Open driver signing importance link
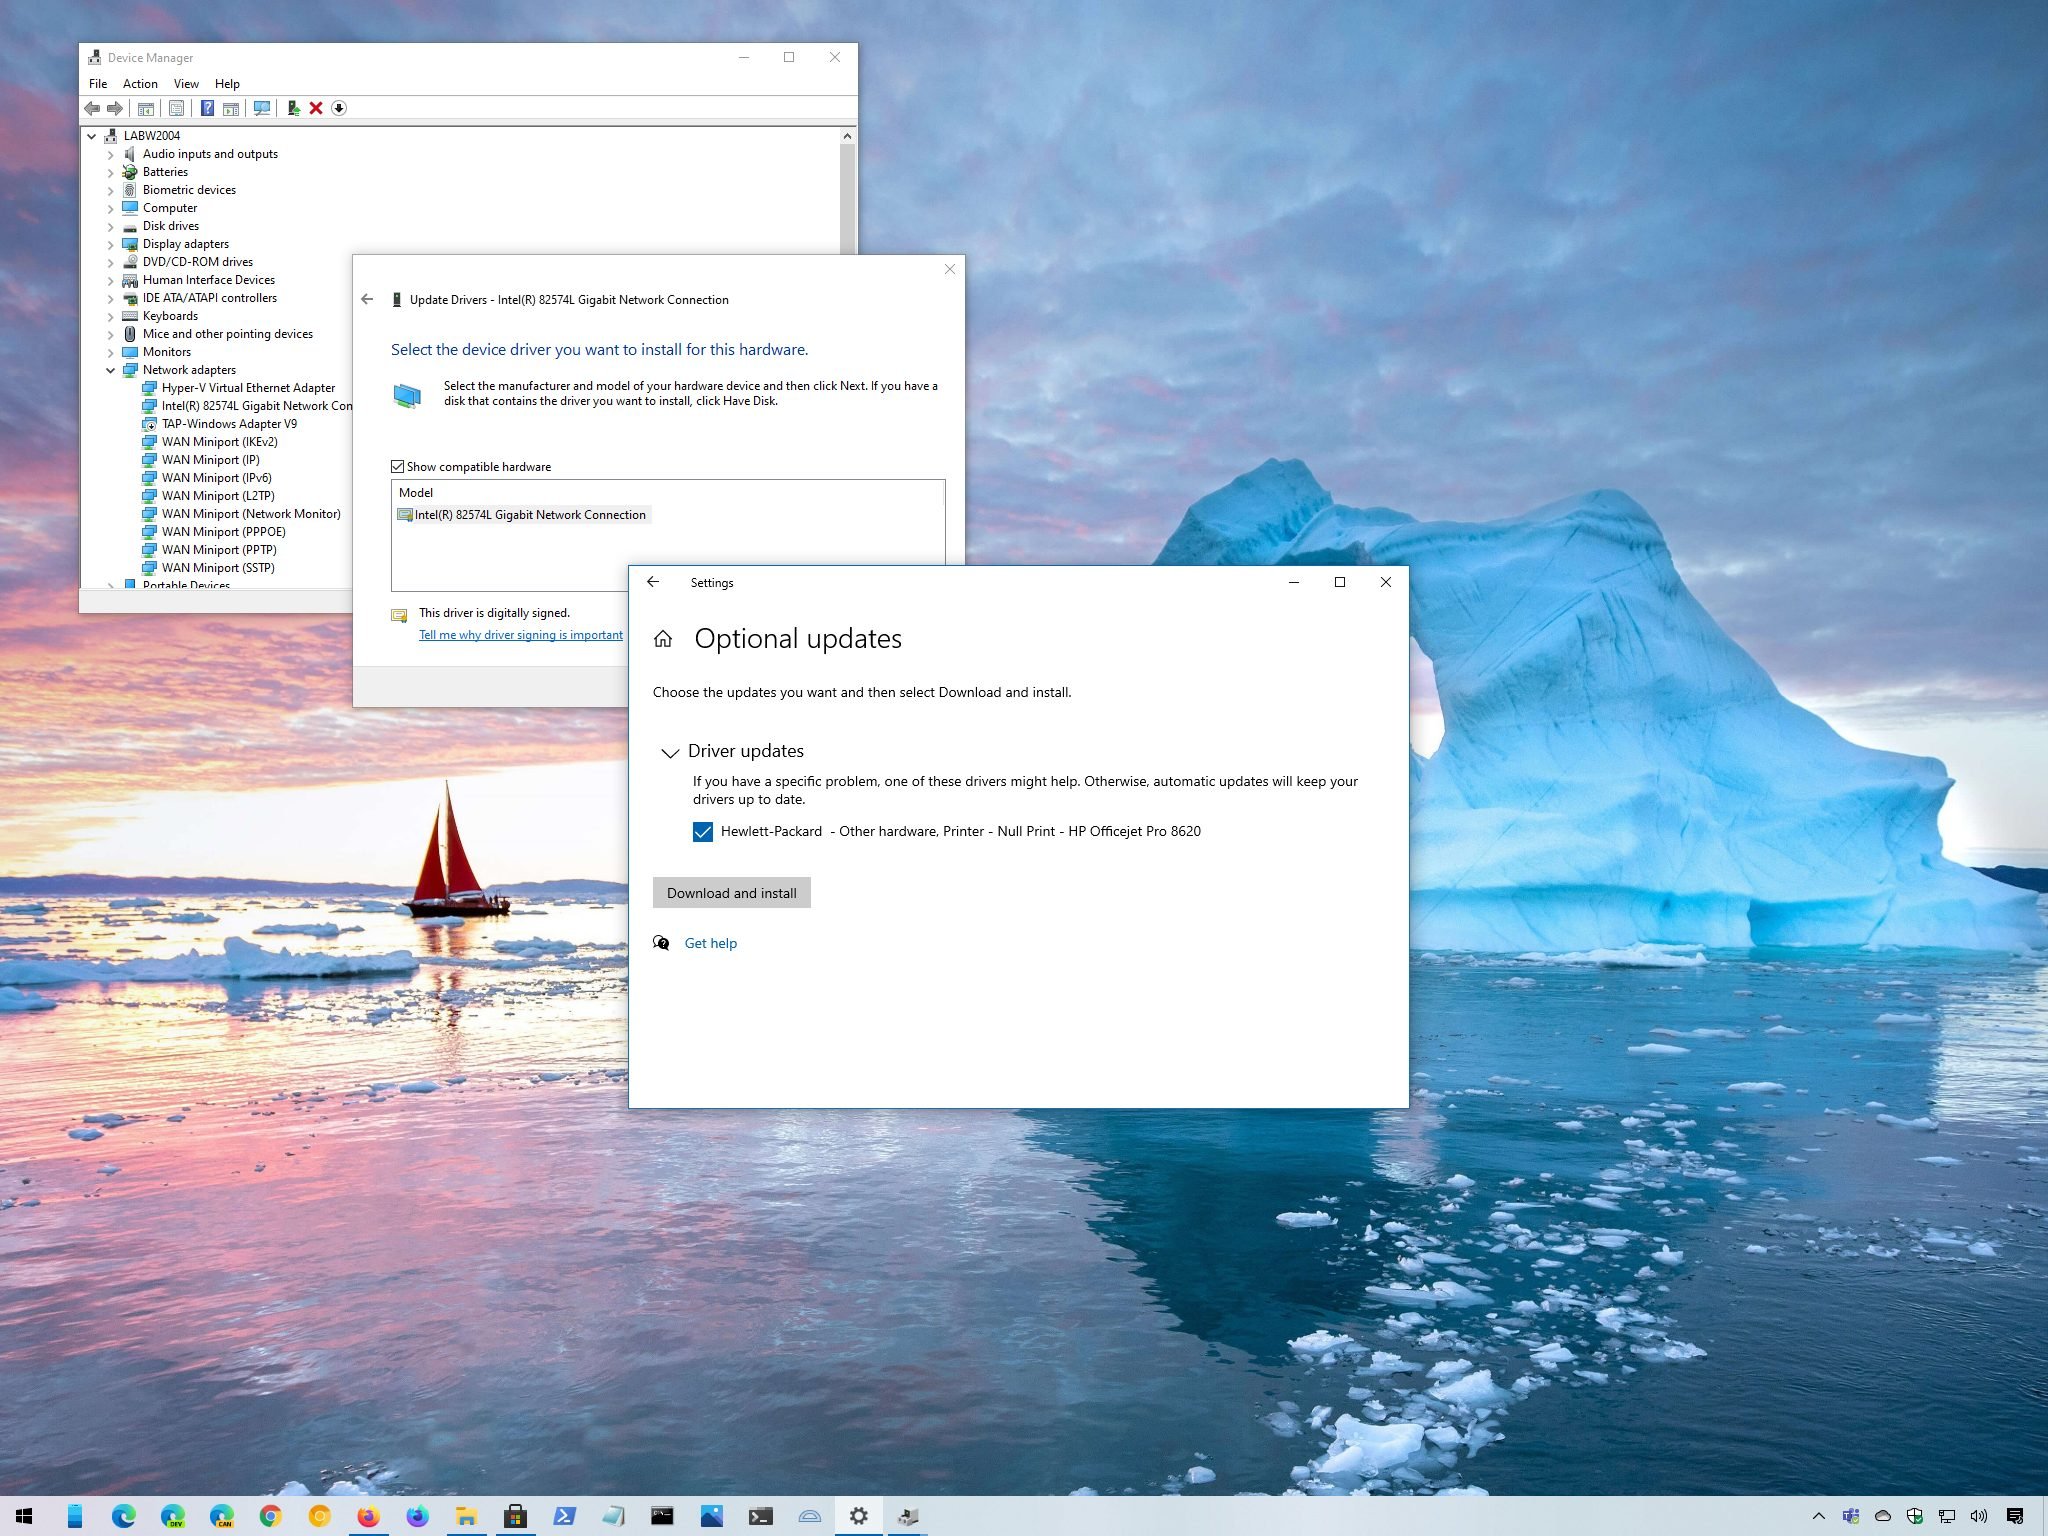Image resolution: width=2048 pixels, height=1536 pixels. [x=520, y=635]
